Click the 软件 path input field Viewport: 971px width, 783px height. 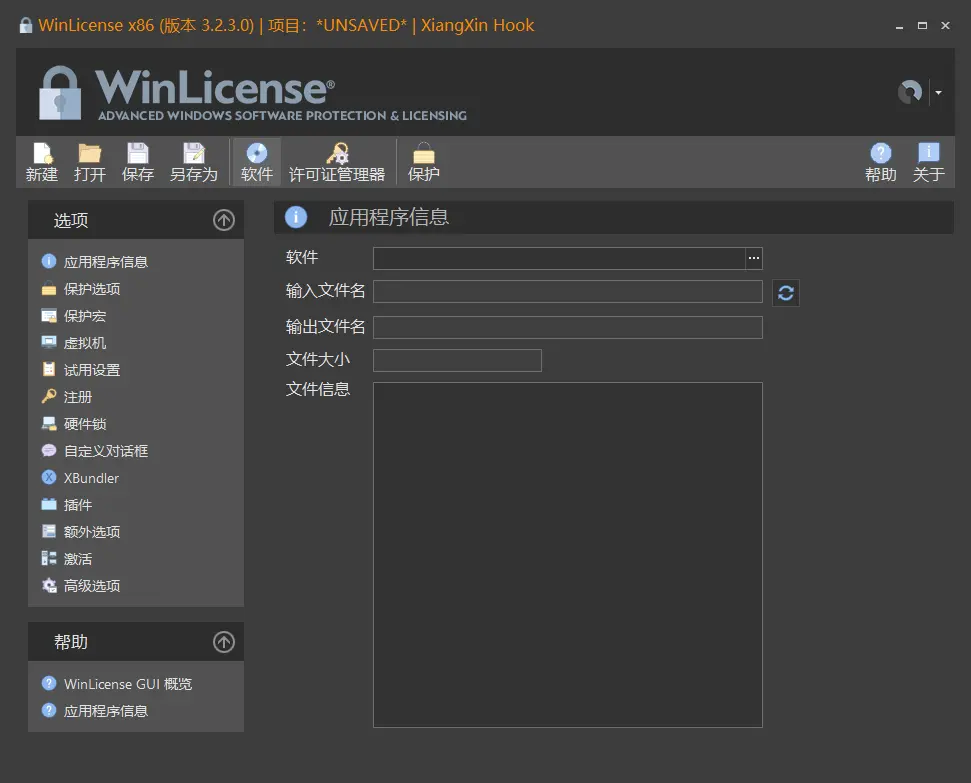pos(559,258)
